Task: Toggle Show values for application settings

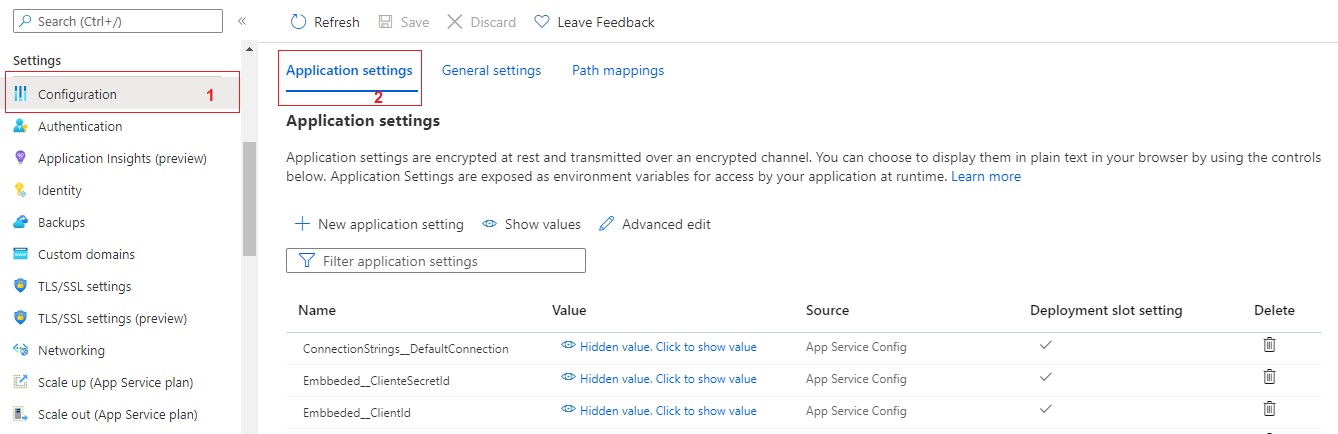Action: [x=532, y=225]
